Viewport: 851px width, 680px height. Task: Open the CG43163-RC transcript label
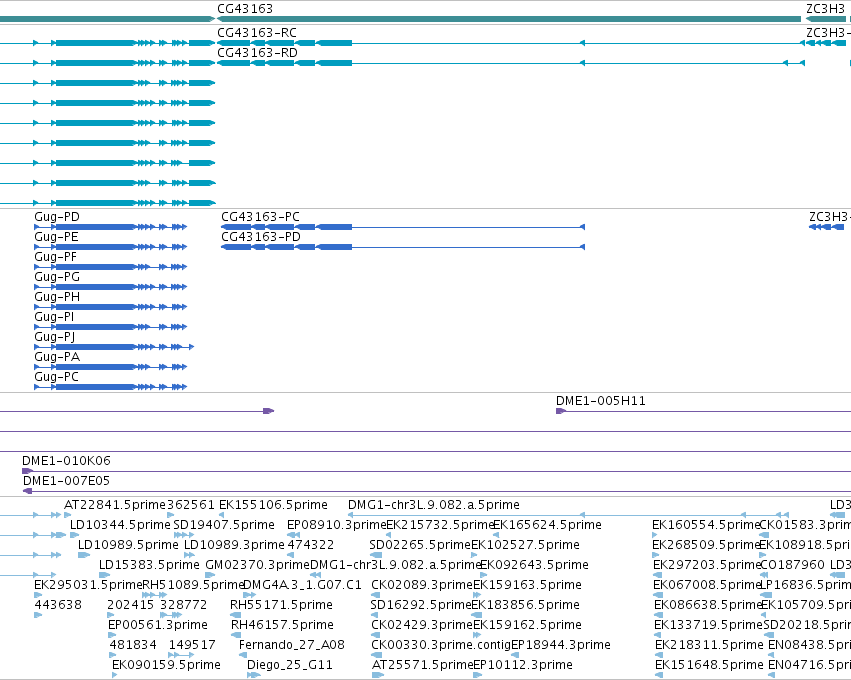click(x=257, y=33)
